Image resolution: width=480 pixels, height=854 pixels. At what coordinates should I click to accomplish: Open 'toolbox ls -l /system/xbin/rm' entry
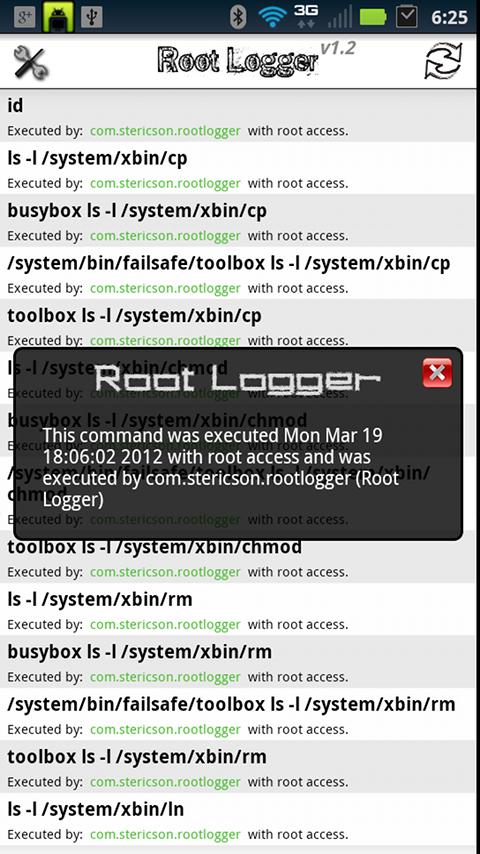coord(238,767)
